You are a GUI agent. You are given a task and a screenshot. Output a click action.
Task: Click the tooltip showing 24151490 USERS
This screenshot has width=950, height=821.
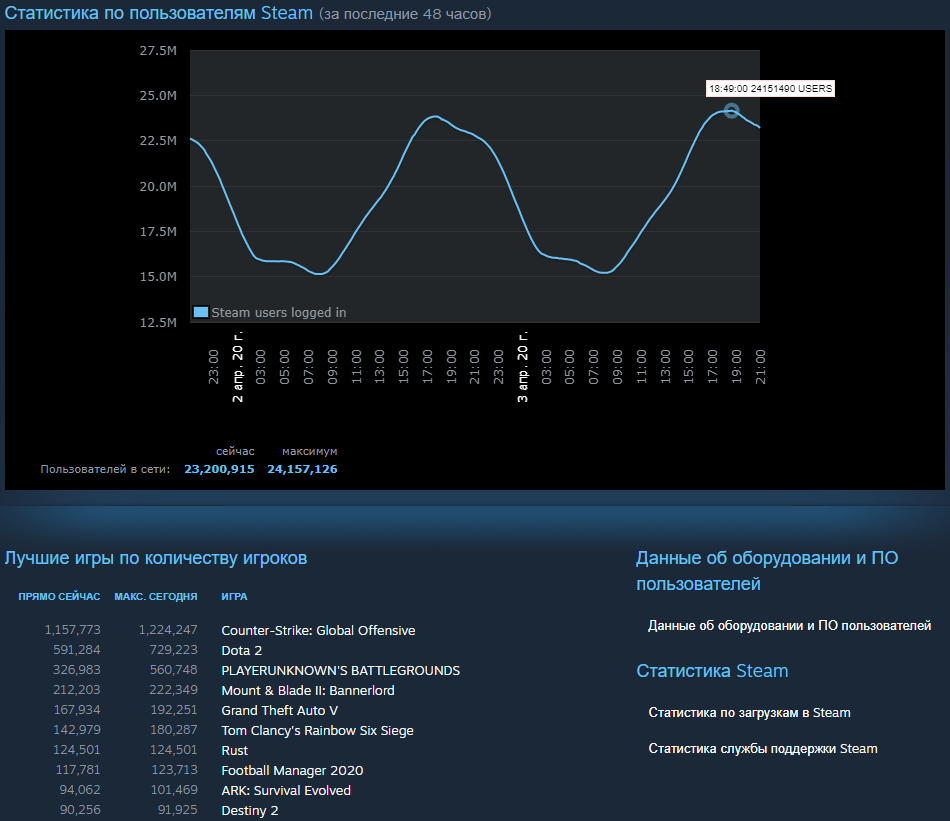770,88
